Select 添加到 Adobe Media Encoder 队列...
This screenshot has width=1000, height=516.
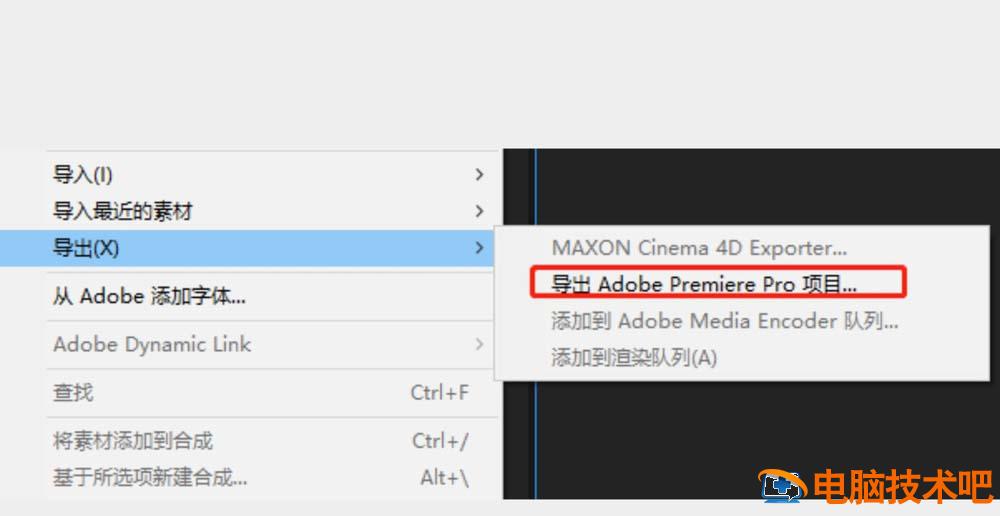coord(724,321)
